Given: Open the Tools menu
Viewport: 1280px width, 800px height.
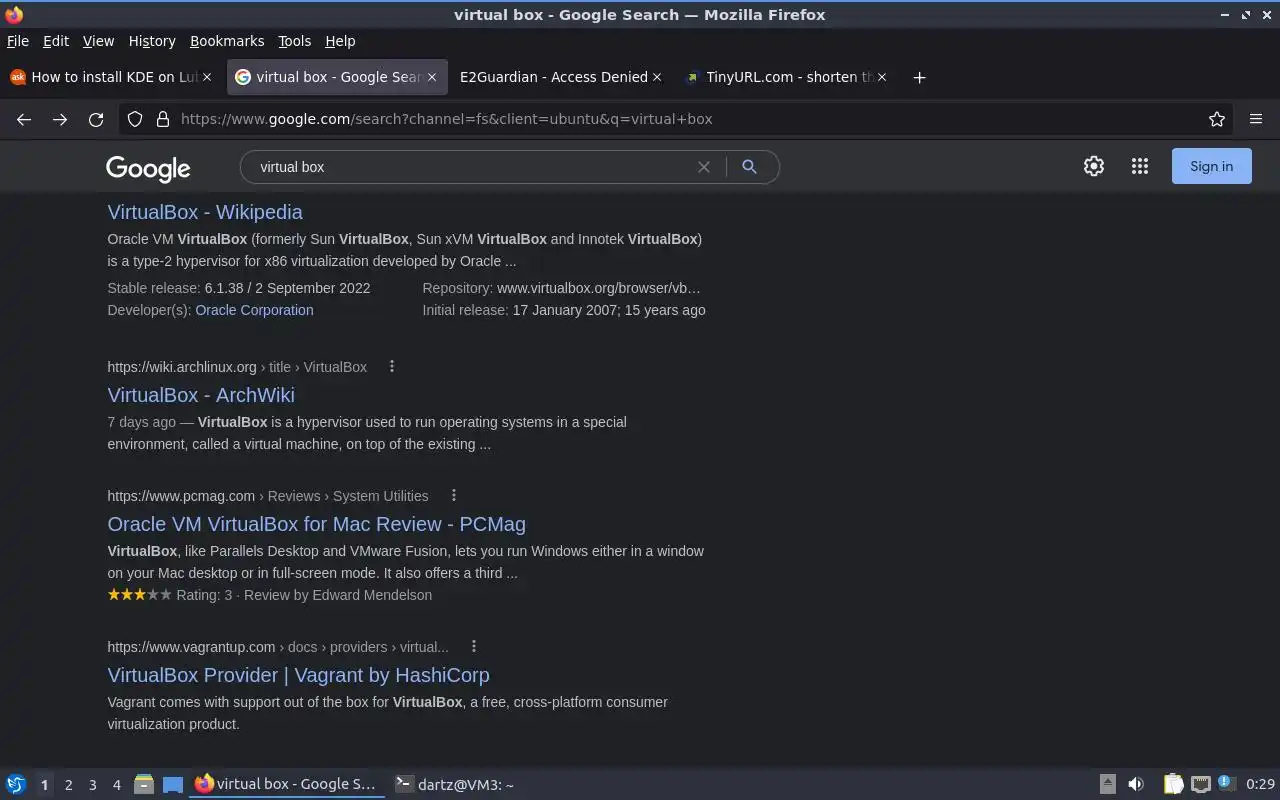Looking at the screenshot, I should coord(294,41).
